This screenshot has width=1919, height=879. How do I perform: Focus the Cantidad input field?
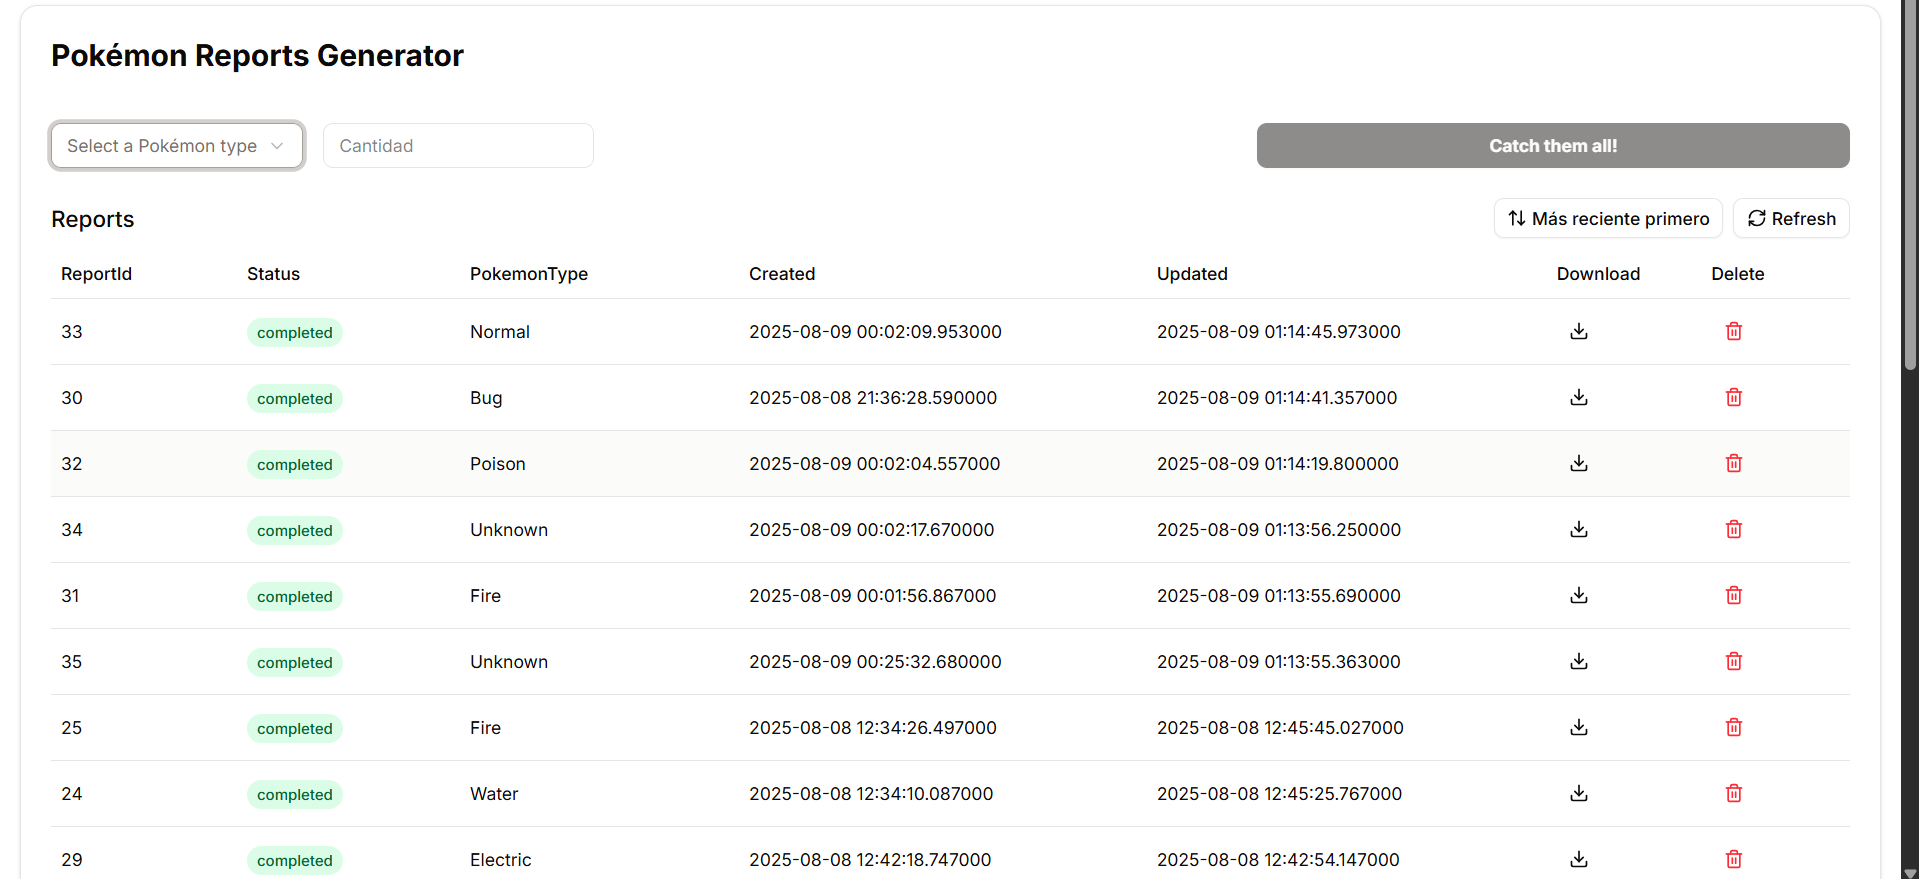coord(458,146)
